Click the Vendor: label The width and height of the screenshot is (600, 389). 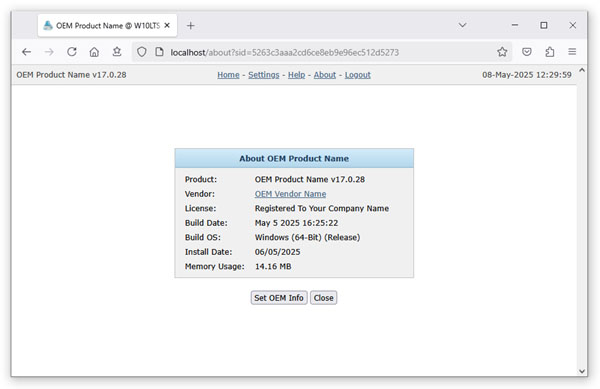[200, 194]
